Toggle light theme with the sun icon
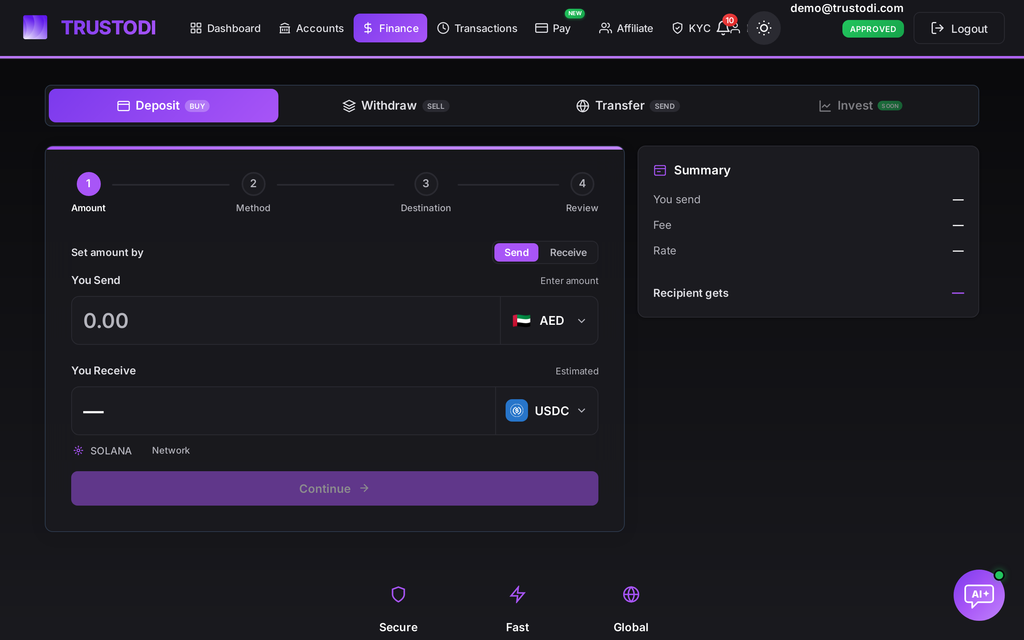Viewport: 1024px width, 640px height. [x=763, y=28]
